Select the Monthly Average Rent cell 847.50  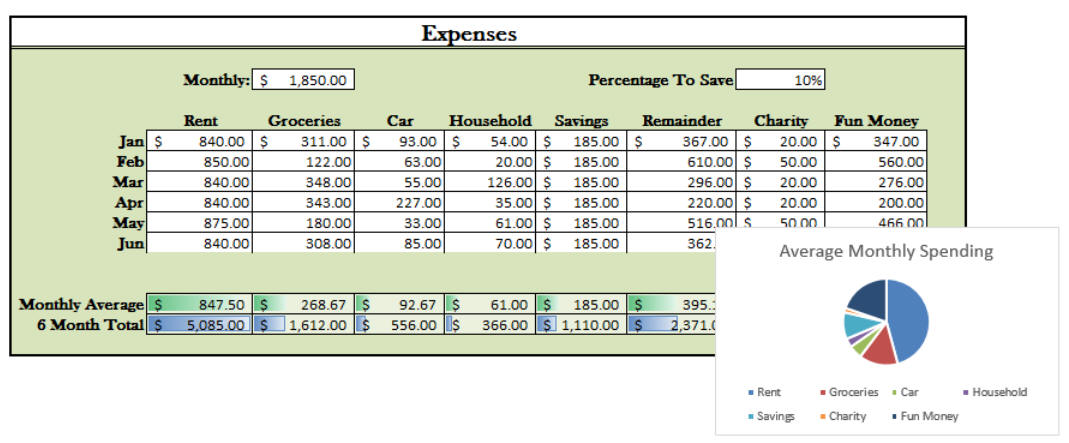[200, 304]
